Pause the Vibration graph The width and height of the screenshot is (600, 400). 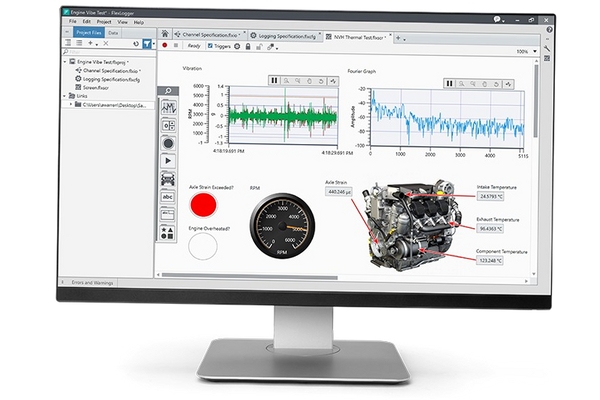274,80
